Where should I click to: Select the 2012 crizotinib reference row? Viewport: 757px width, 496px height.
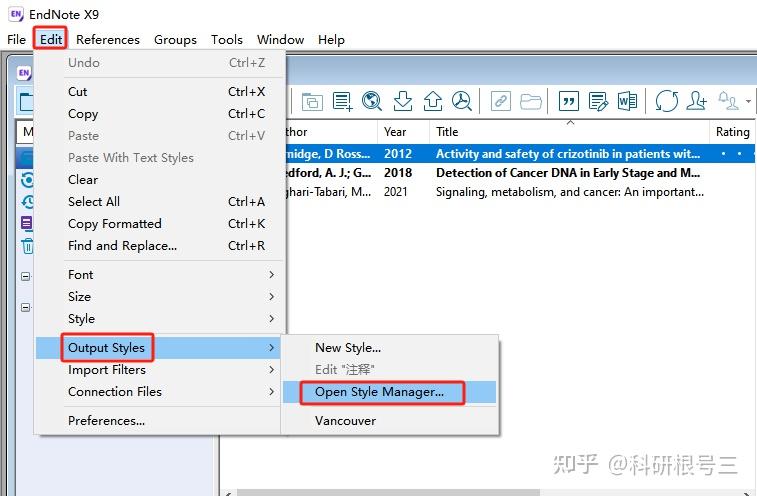tap(520, 154)
